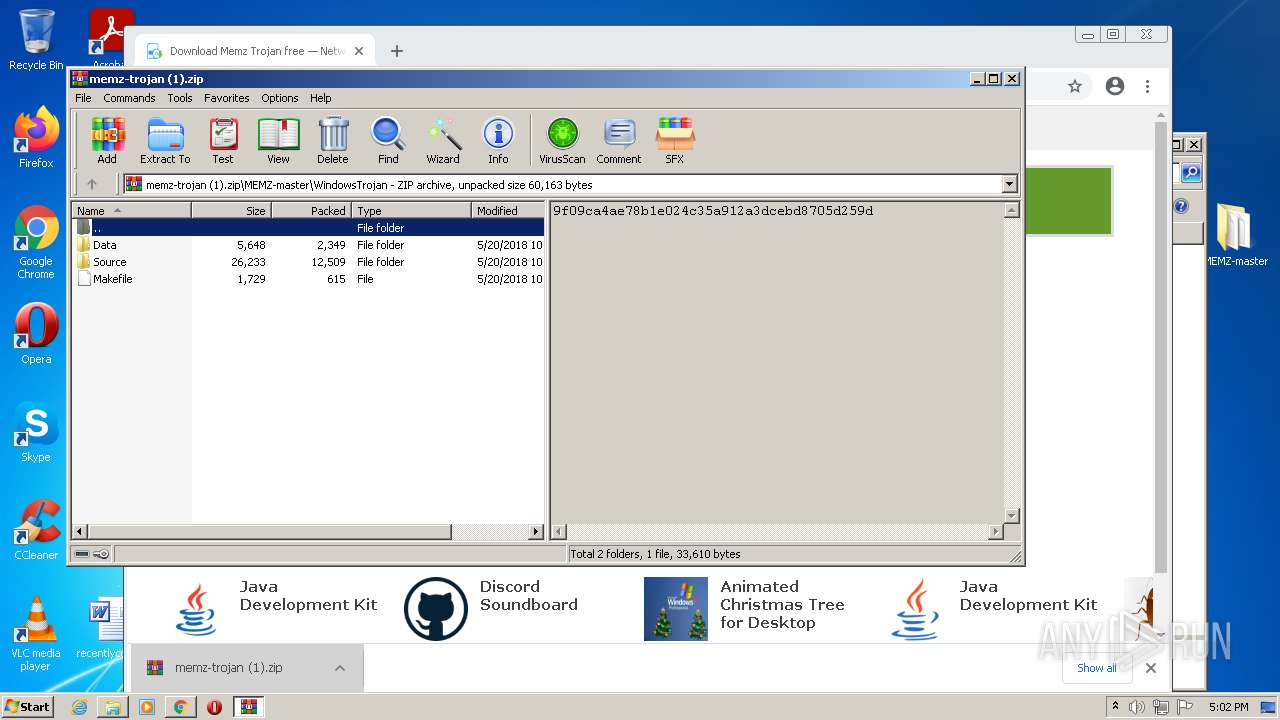1280x720 pixels.
Task: Show hidden system tray icons
Action: pos(1115,707)
